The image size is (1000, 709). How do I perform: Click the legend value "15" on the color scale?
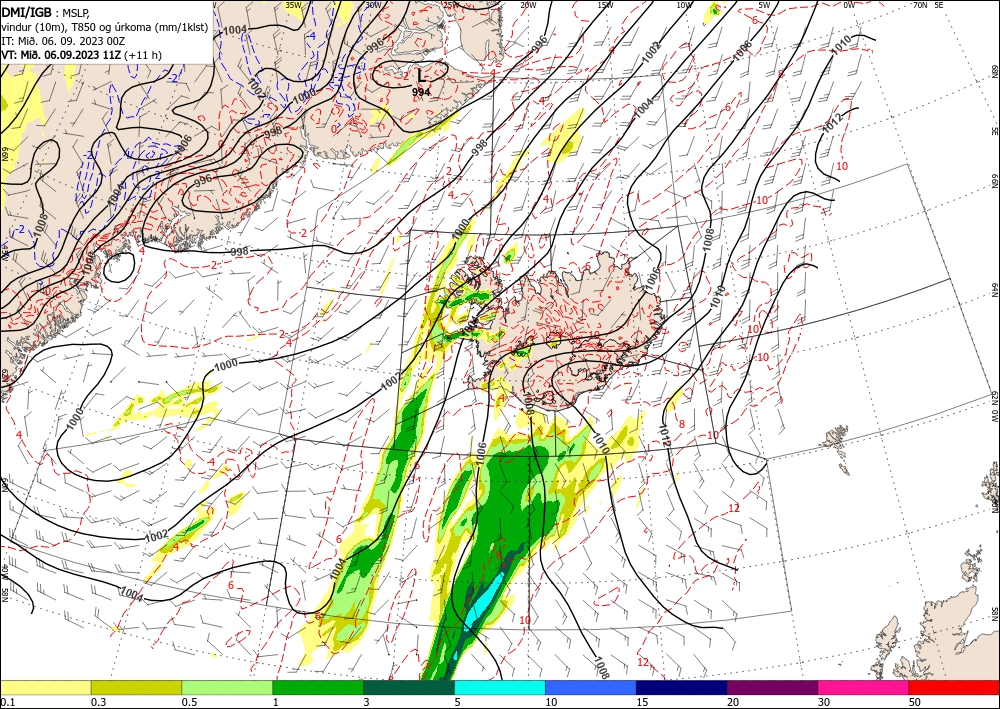point(642,702)
